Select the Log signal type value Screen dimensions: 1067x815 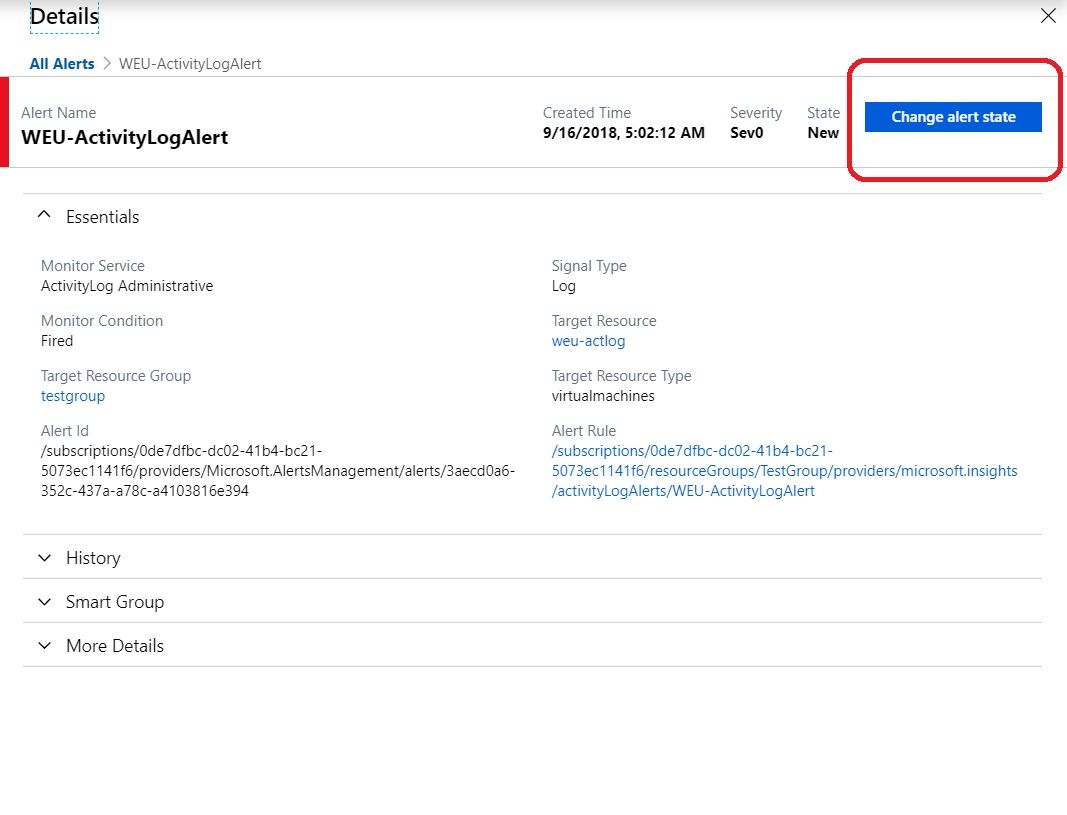coord(563,286)
